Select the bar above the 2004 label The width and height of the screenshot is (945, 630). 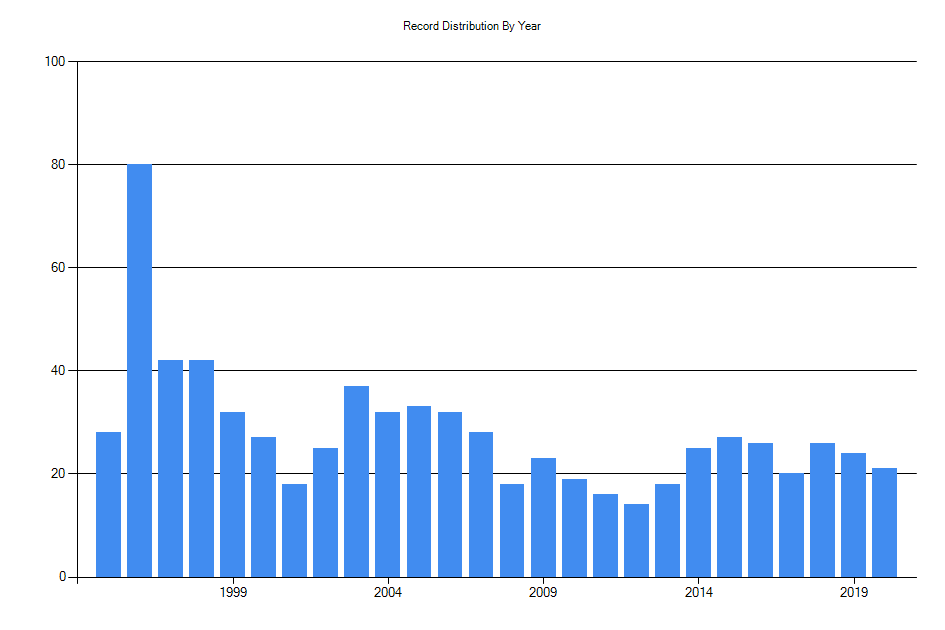pos(388,494)
